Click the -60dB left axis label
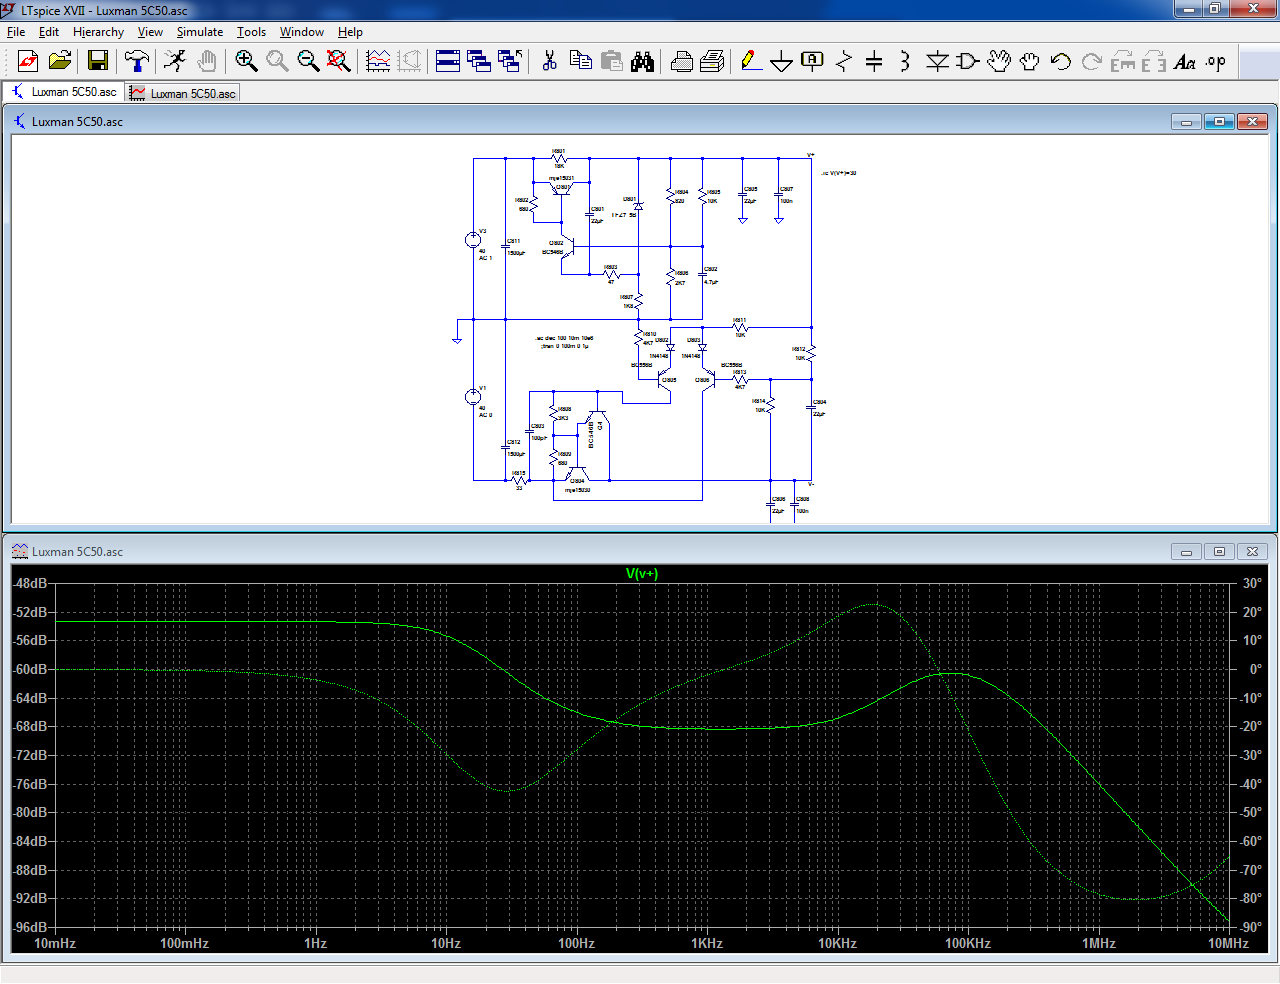 pyautogui.click(x=30, y=669)
